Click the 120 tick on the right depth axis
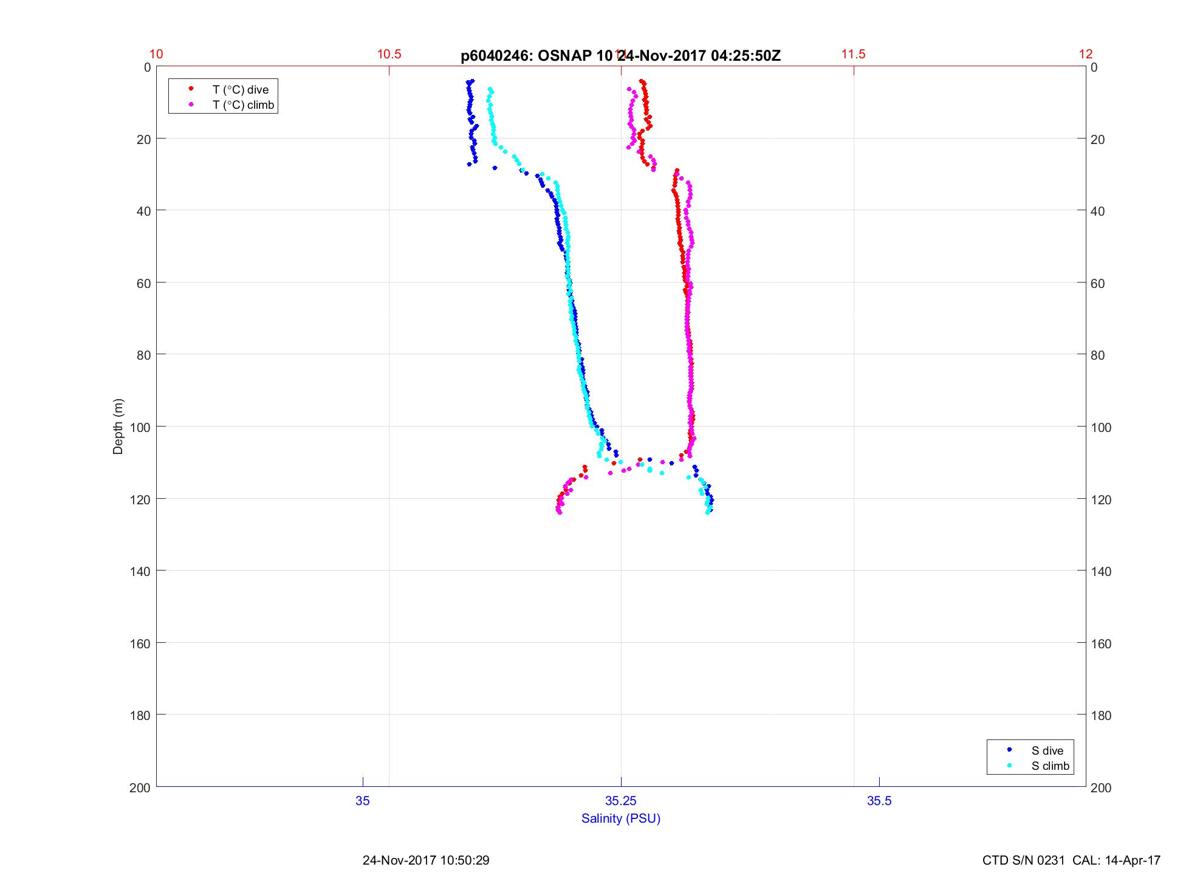The image size is (1200, 885). click(1102, 499)
